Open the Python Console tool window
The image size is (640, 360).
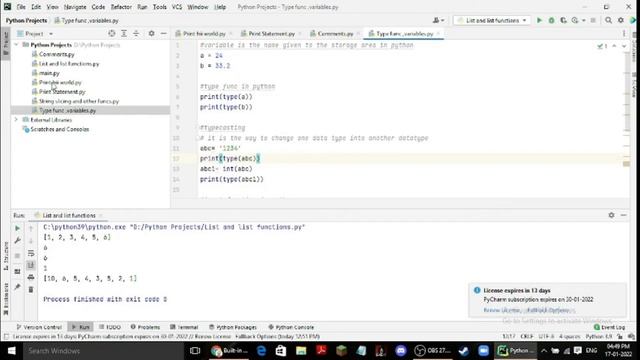pyautogui.click(x=291, y=327)
